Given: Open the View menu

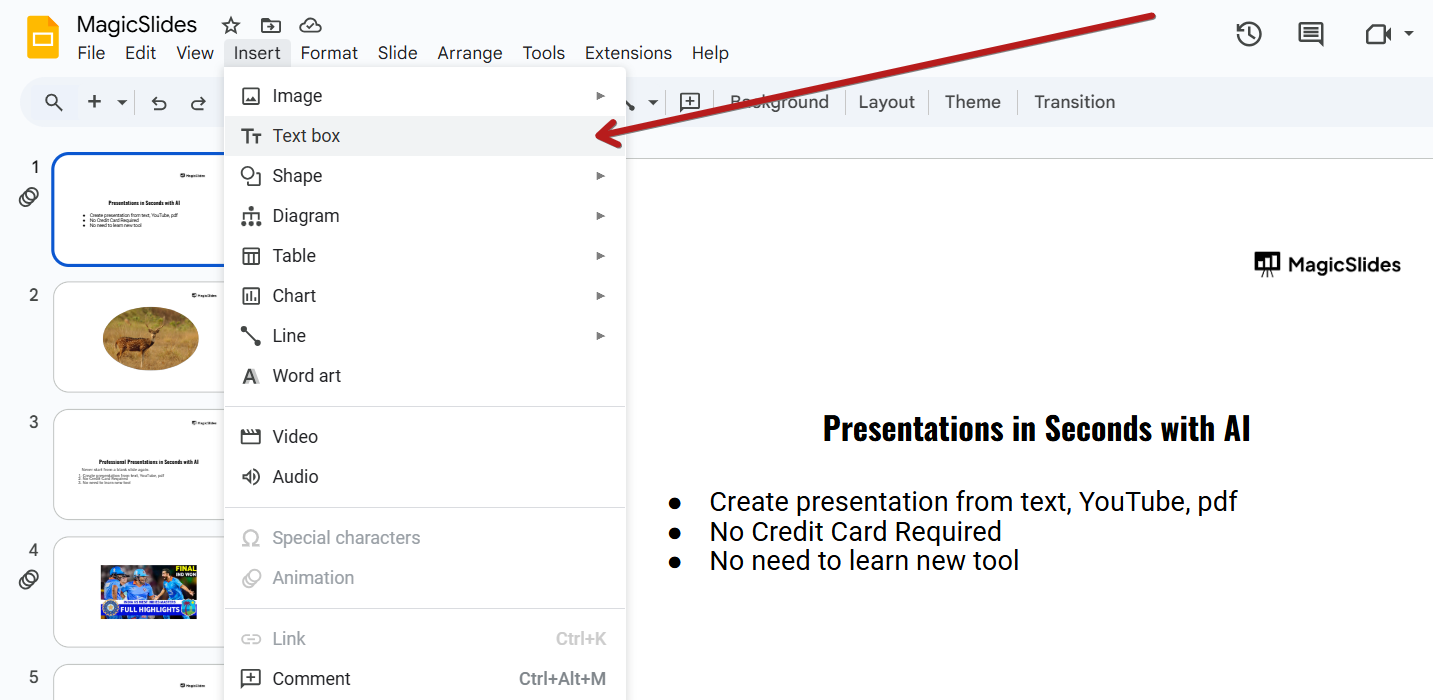Looking at the screenshot, I should point(195,53).
